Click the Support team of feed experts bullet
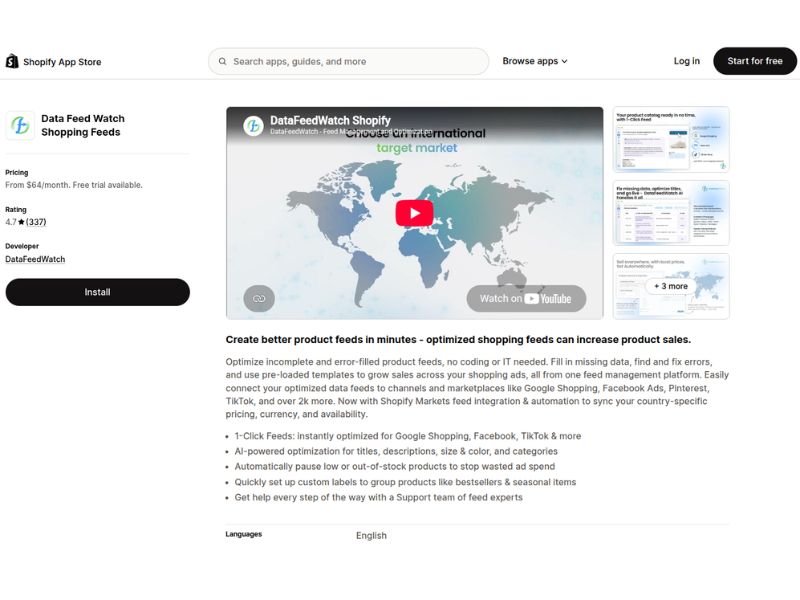Screen dimensions: 800x600 pyautogui.click(x=379, y=497)
